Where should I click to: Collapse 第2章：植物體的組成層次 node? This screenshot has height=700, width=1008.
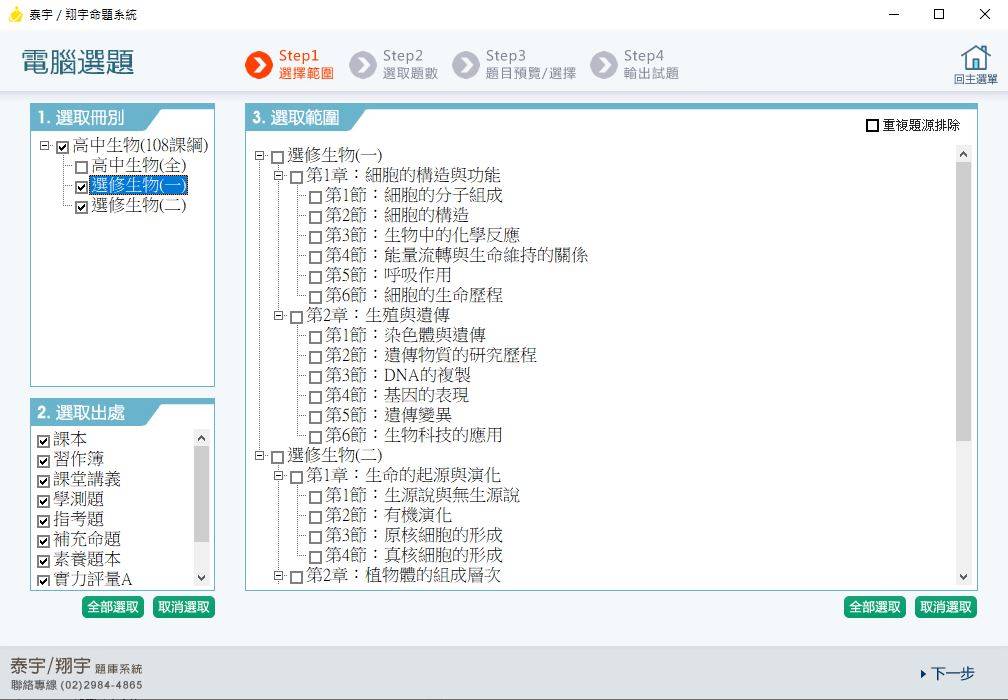point(278,576)
